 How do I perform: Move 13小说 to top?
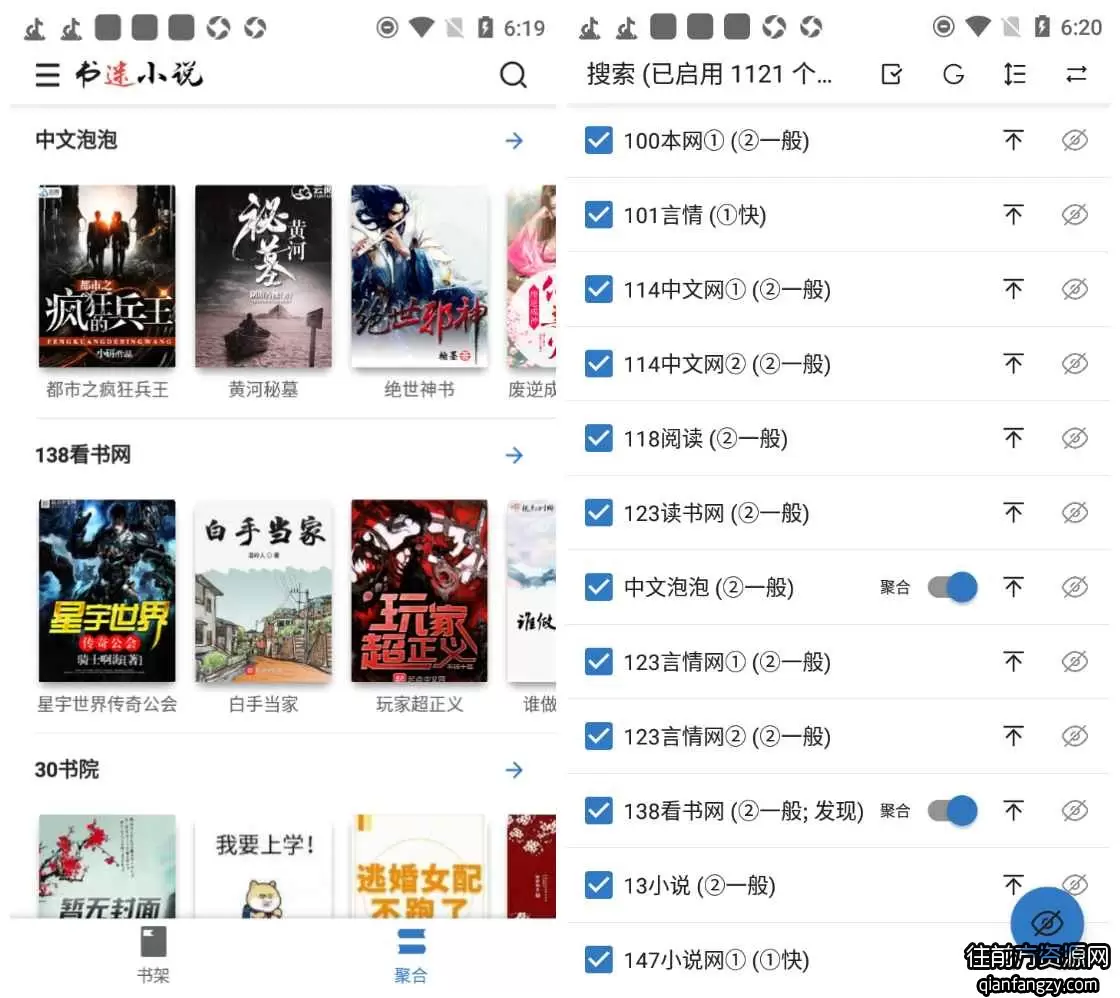(x=1013, y=885)
